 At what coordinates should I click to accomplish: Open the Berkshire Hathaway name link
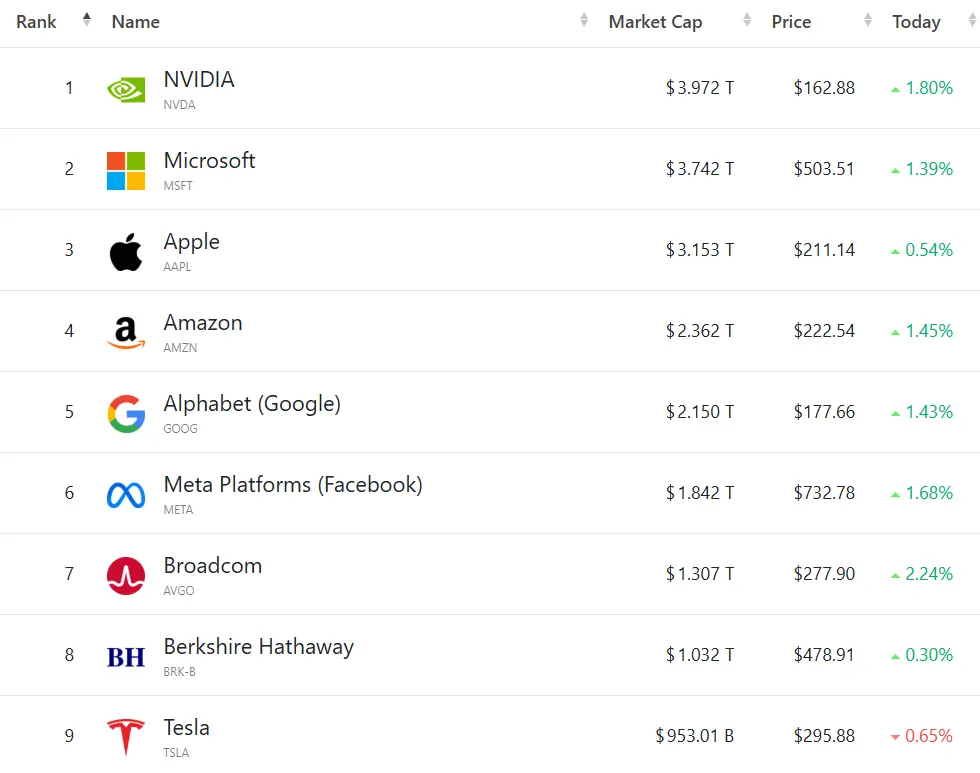tap(259, 647)
